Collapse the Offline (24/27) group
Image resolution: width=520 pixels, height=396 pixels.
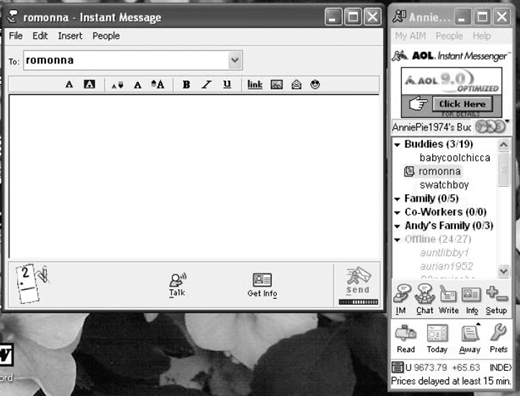397,240
